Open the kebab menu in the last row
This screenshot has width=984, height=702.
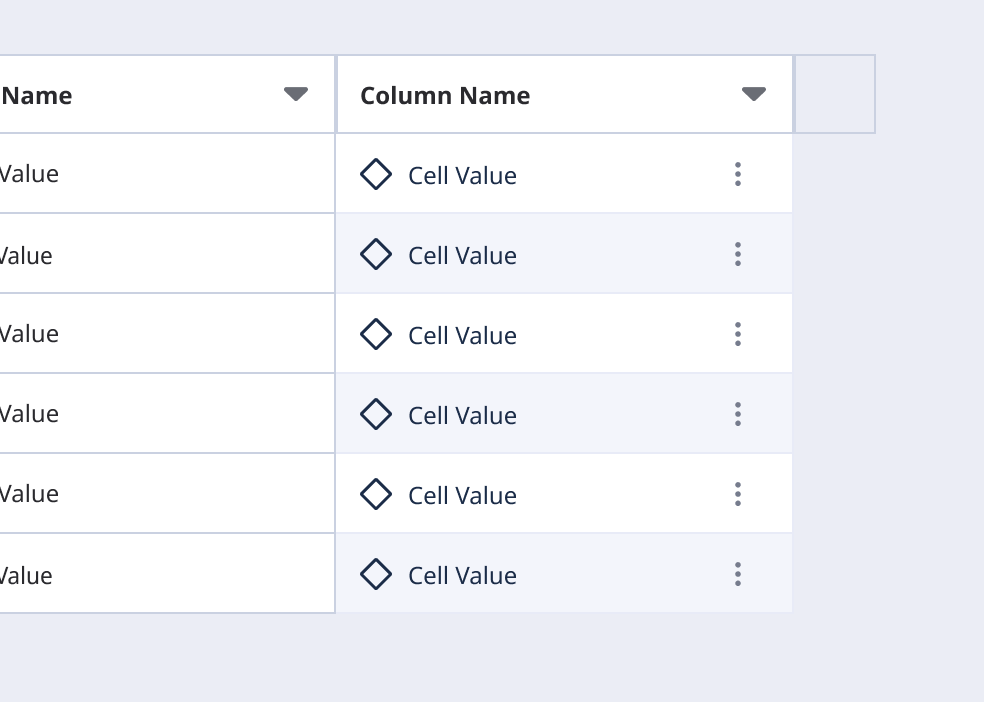click(x=738, y=574)
